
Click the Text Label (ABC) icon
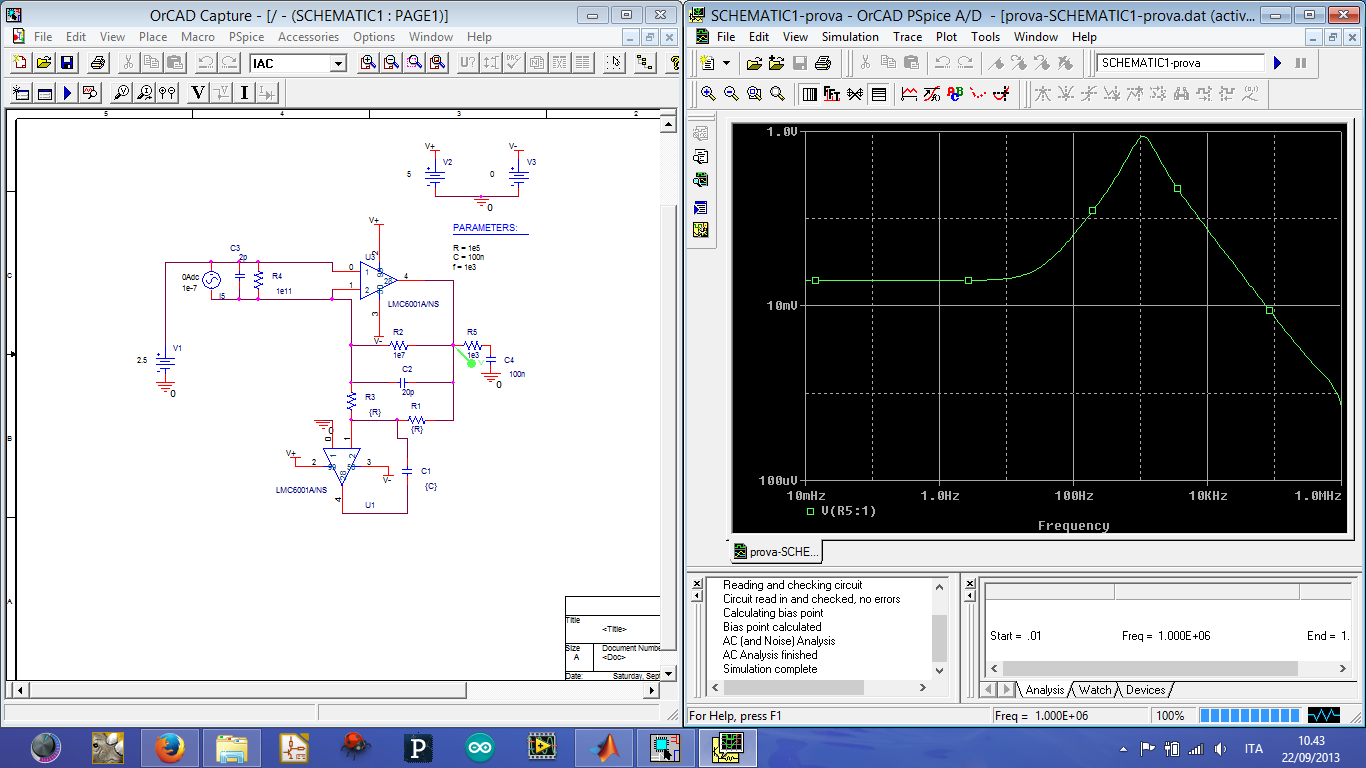pos(955,94)
